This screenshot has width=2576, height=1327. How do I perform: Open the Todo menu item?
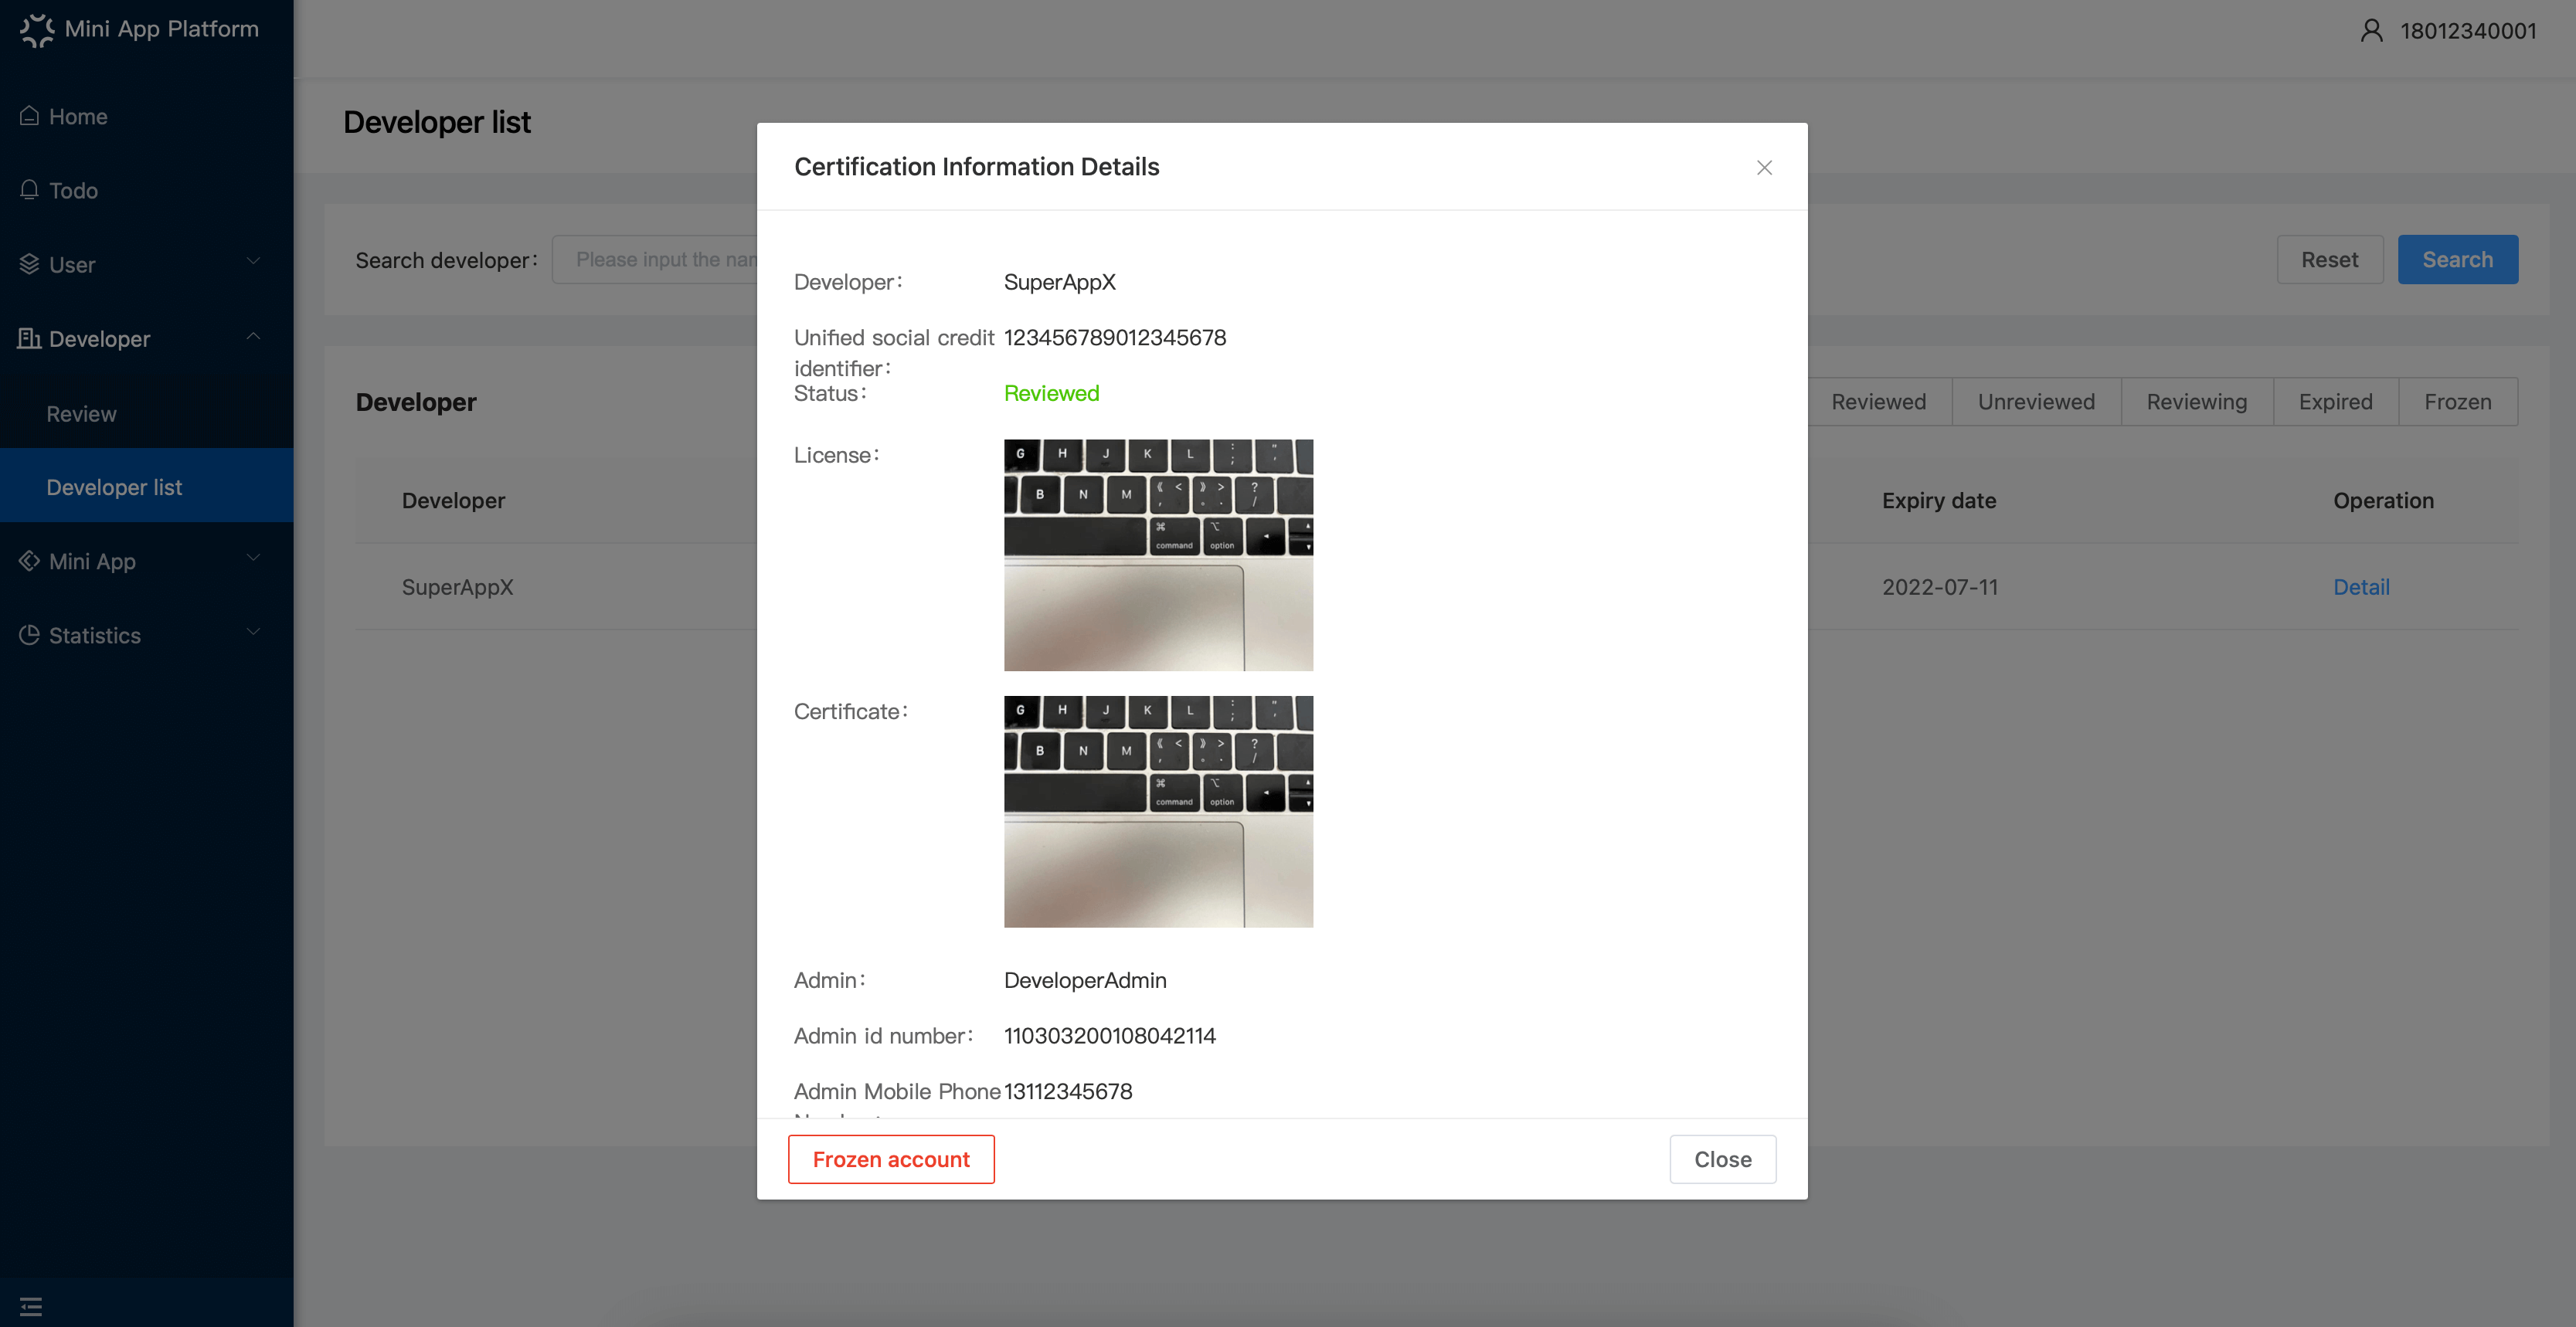[x=147, y=190]
